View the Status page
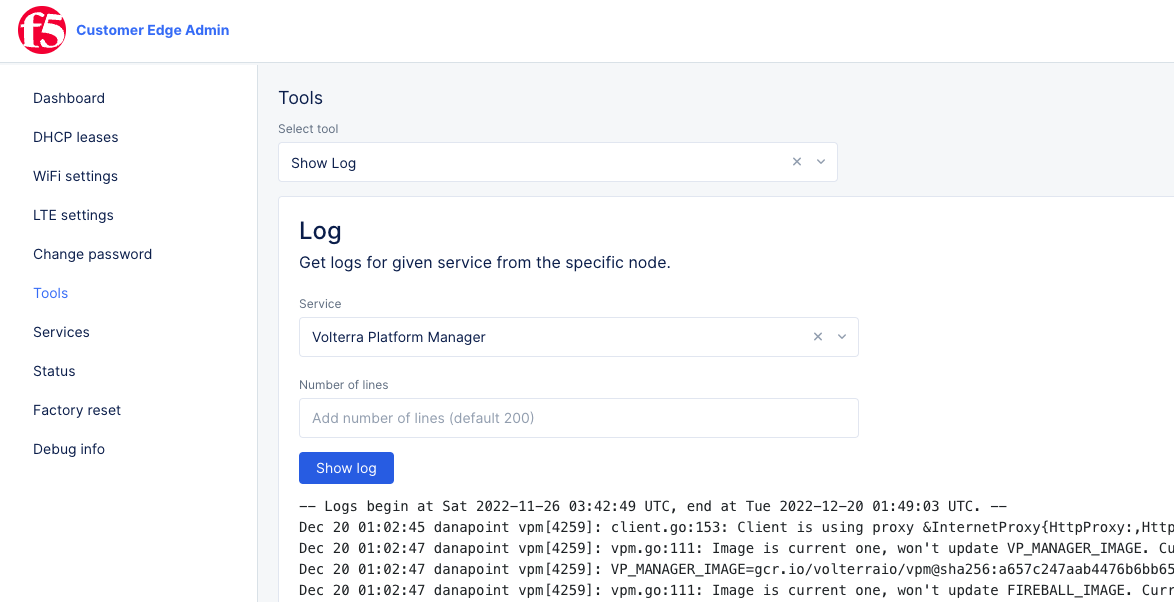Image resolution: width=1174 pixels, height=602 pixels. [x=54, y=371]
